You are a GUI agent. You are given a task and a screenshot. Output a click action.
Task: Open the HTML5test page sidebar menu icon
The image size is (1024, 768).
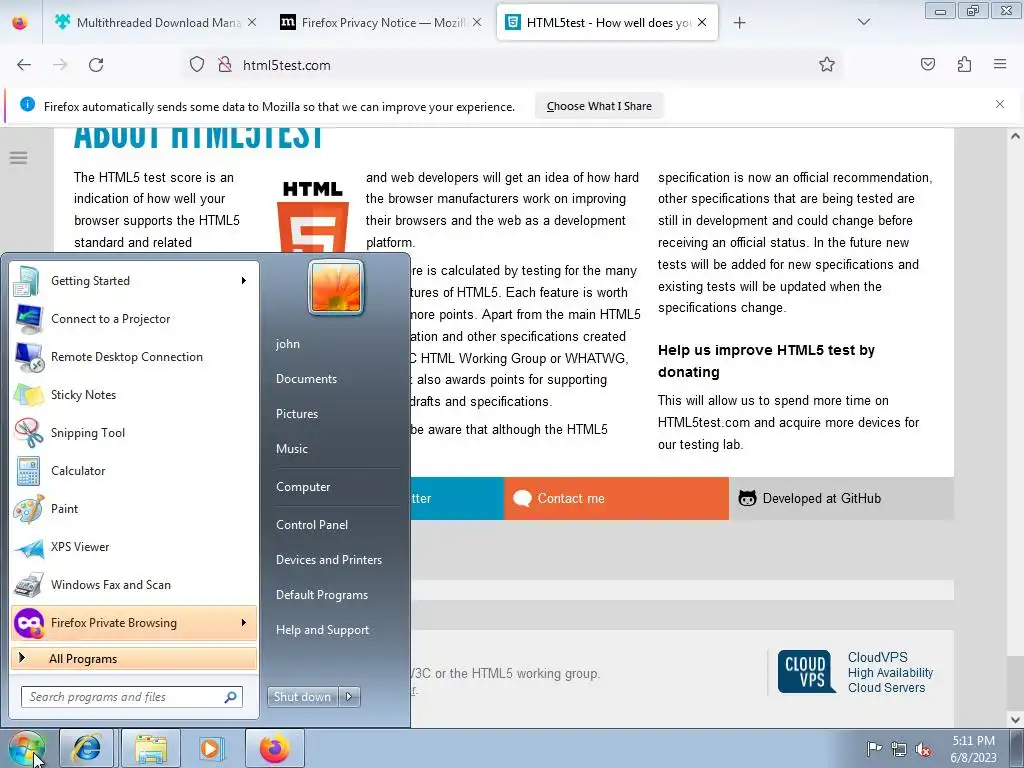(18, 157)
